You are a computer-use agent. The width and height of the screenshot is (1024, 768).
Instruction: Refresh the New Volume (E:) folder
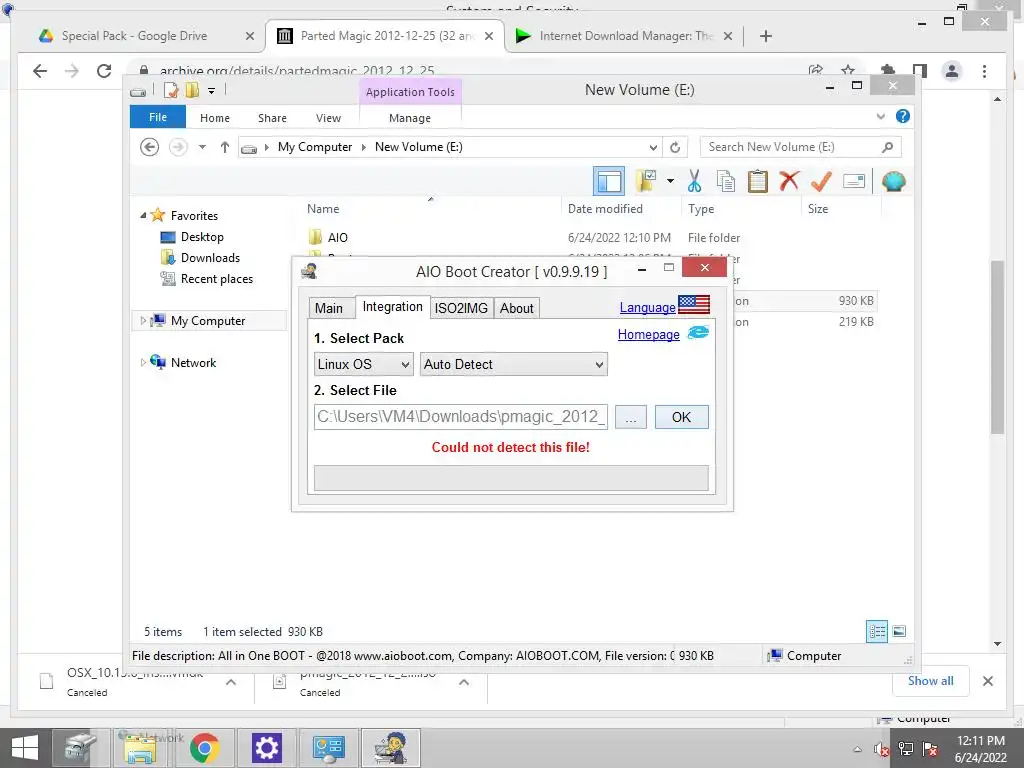675,147
